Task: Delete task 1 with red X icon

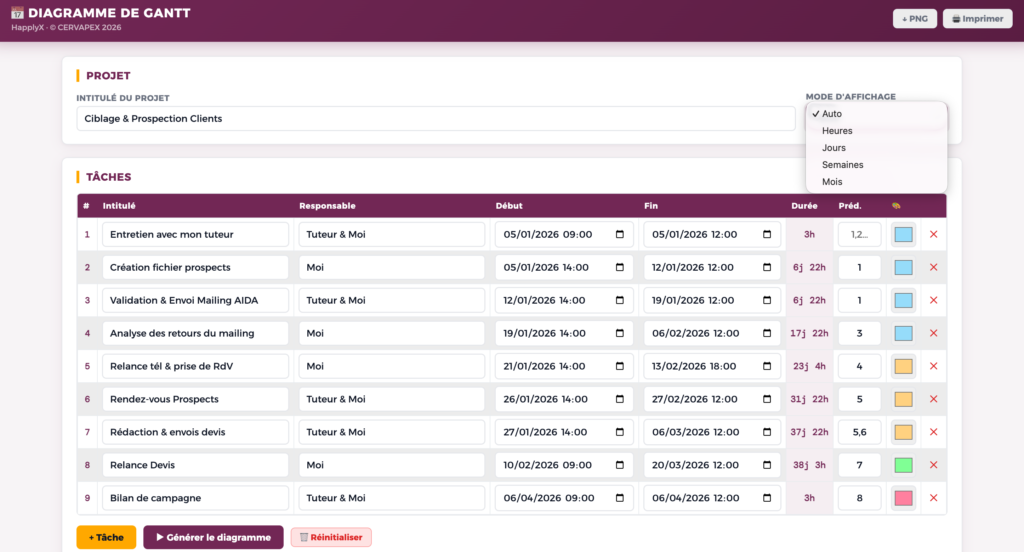Action: click(933, 235)
